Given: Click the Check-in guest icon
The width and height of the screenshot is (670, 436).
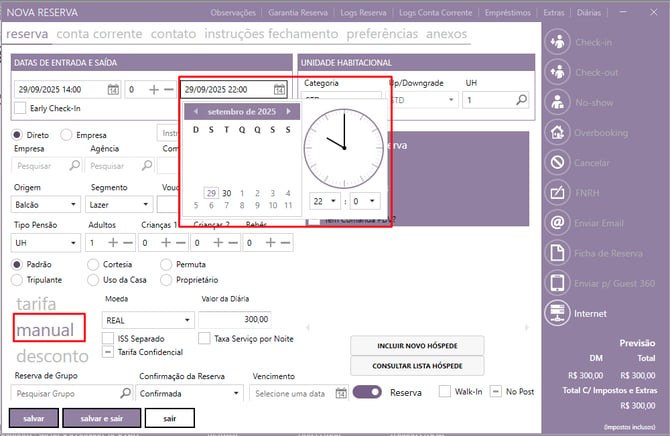Looking at the screenshot, I should click(557, 42).
